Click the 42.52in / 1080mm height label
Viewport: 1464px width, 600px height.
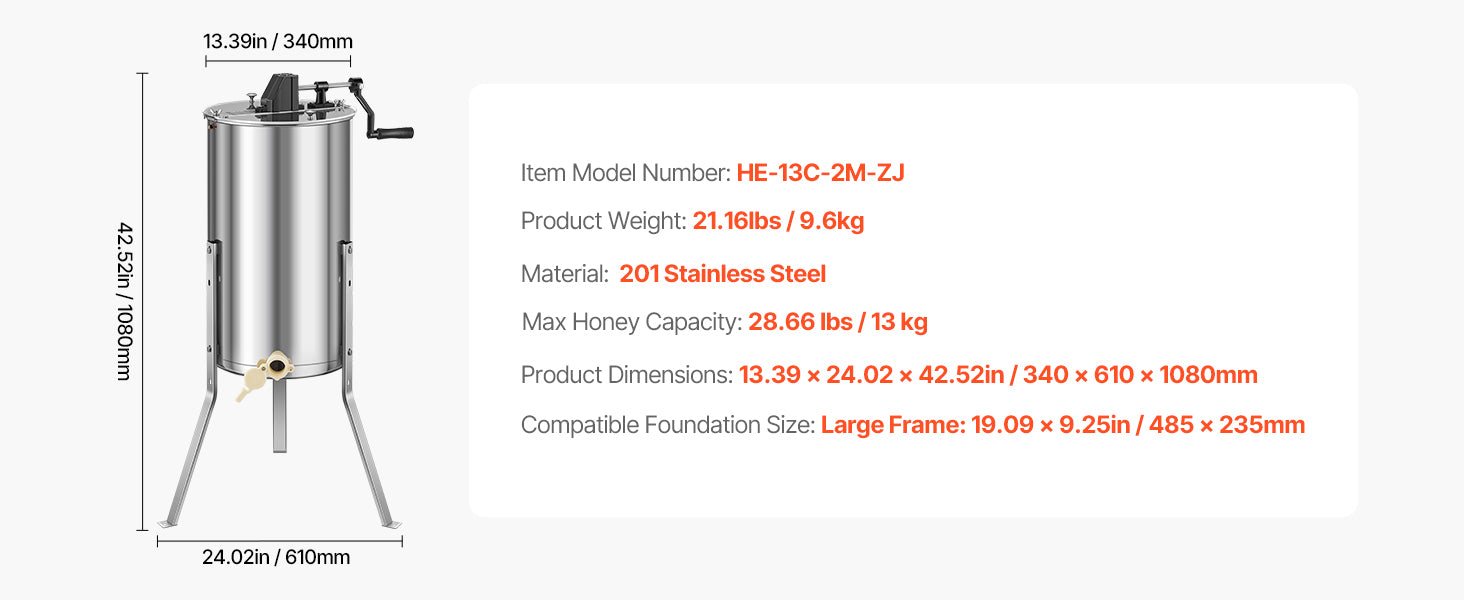point(124,300)
